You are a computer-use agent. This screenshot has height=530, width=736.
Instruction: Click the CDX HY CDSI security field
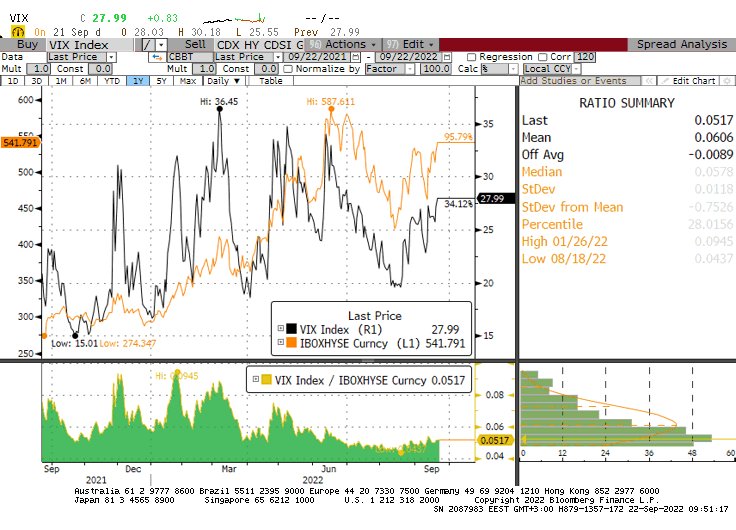[260, 45]
